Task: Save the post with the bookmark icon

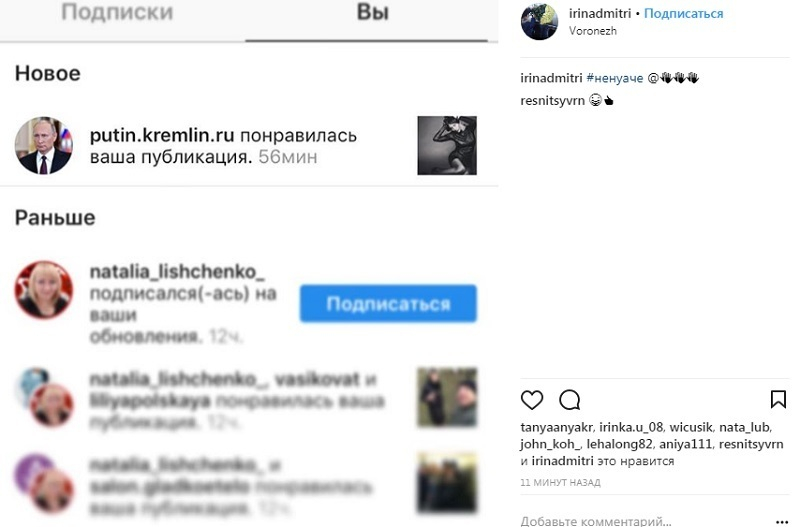Action: 778,399
